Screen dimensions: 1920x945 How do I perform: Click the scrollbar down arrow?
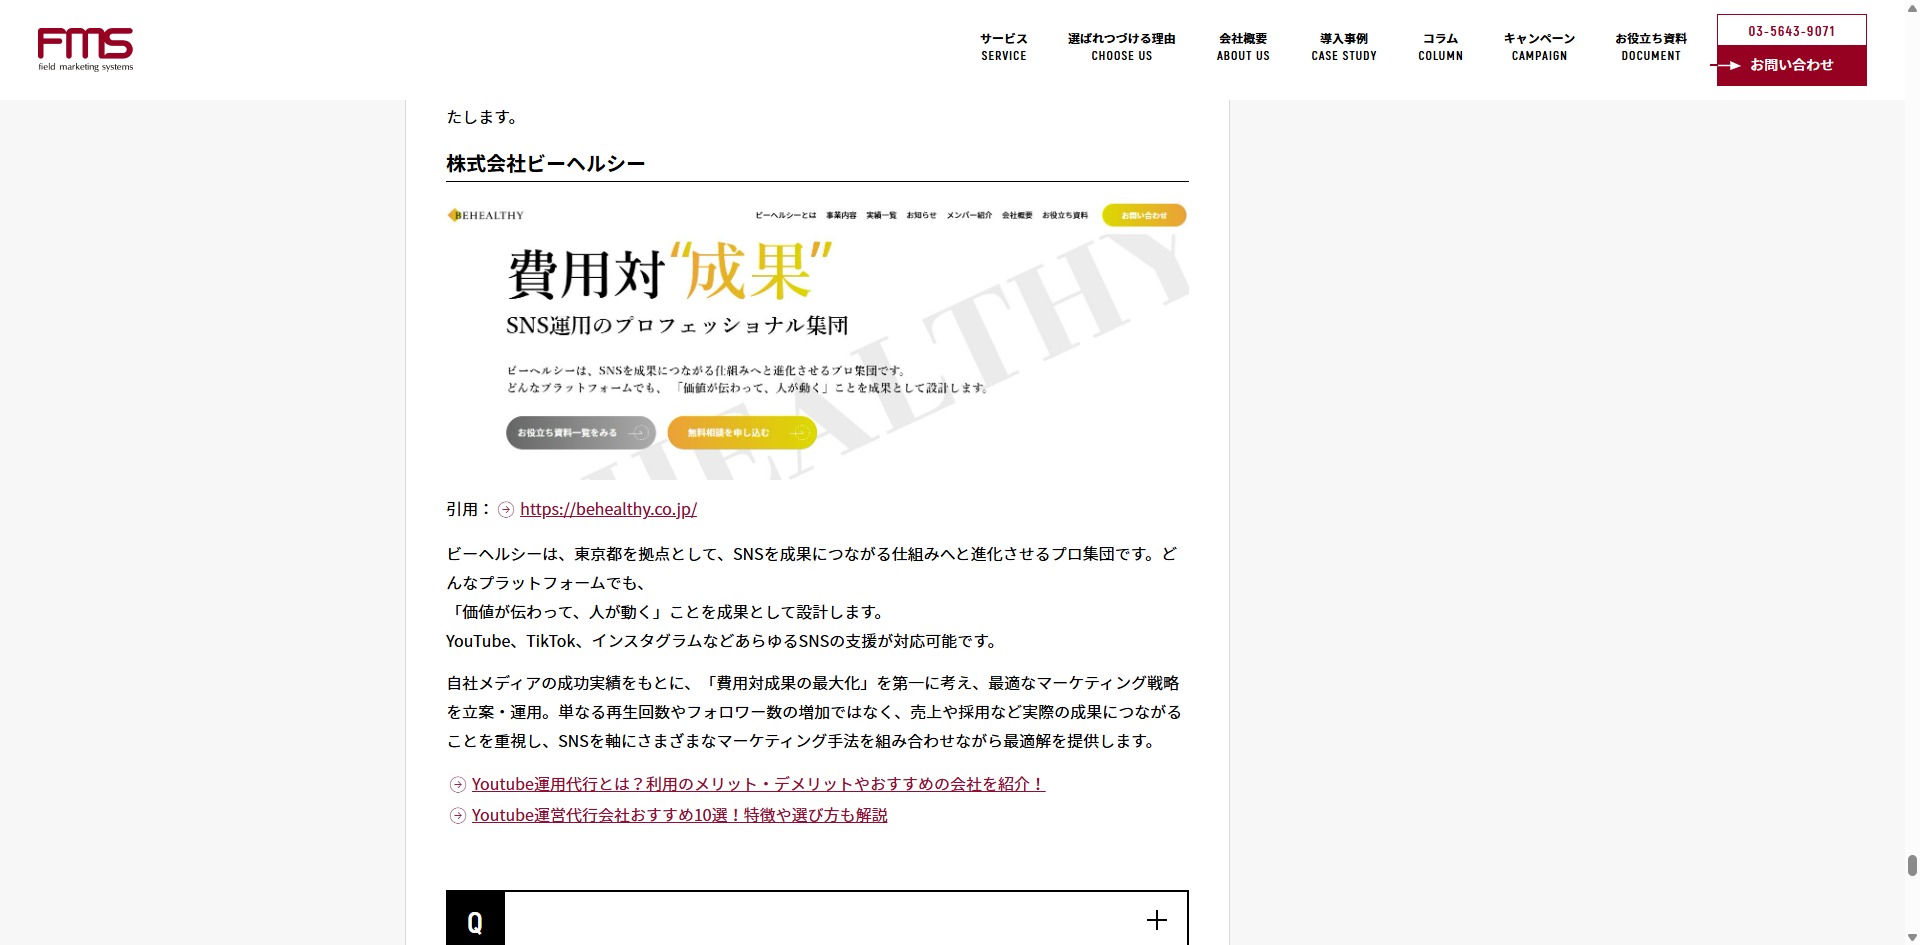pos(1912,938)
